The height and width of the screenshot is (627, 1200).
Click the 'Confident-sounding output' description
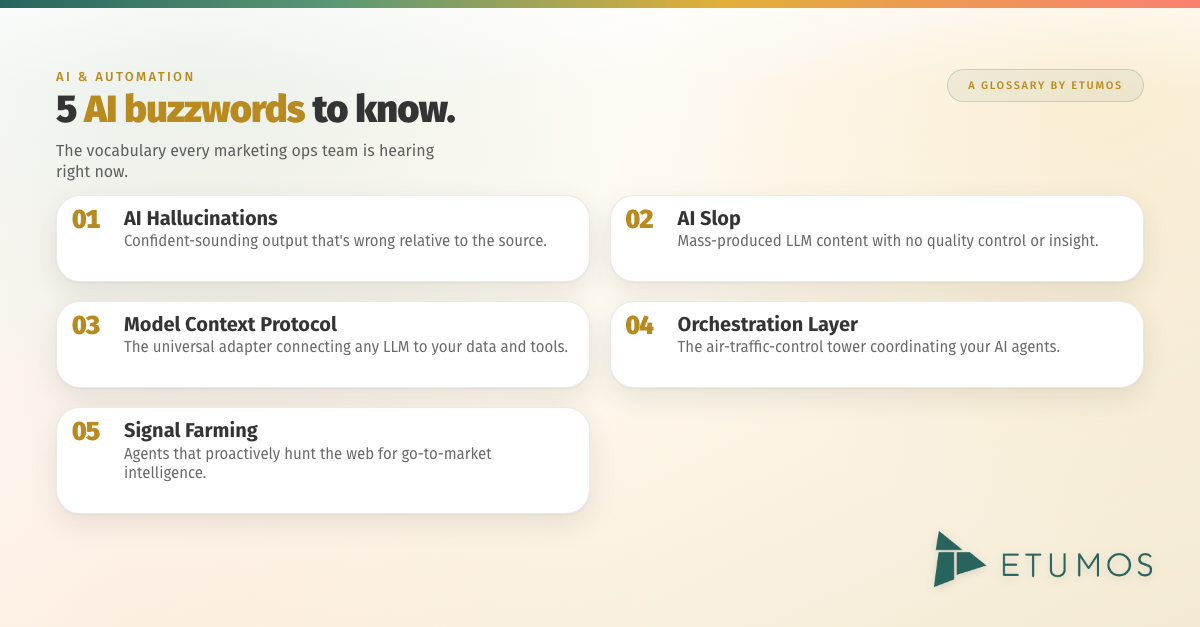(335, 241)
